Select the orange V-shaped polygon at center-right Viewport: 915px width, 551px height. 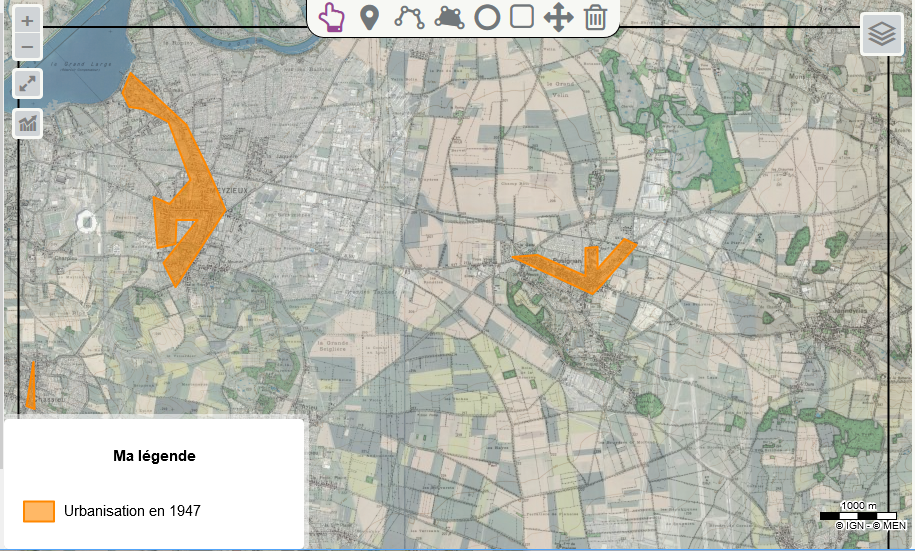(x=590, y=272)
